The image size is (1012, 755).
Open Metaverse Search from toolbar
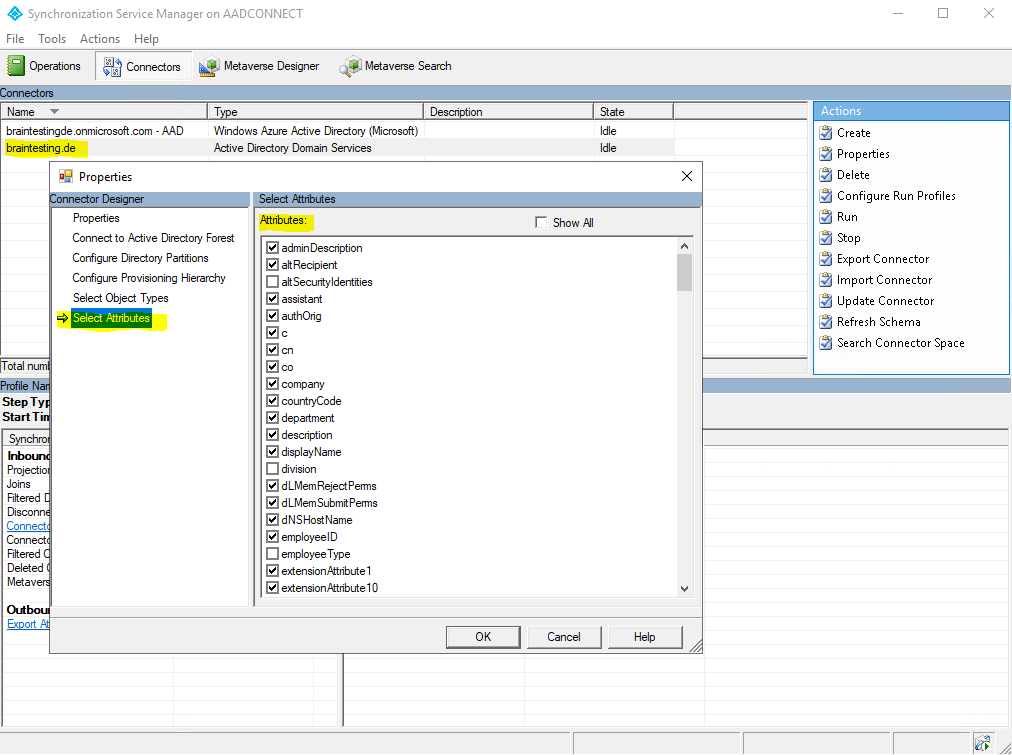pos(350,66)
